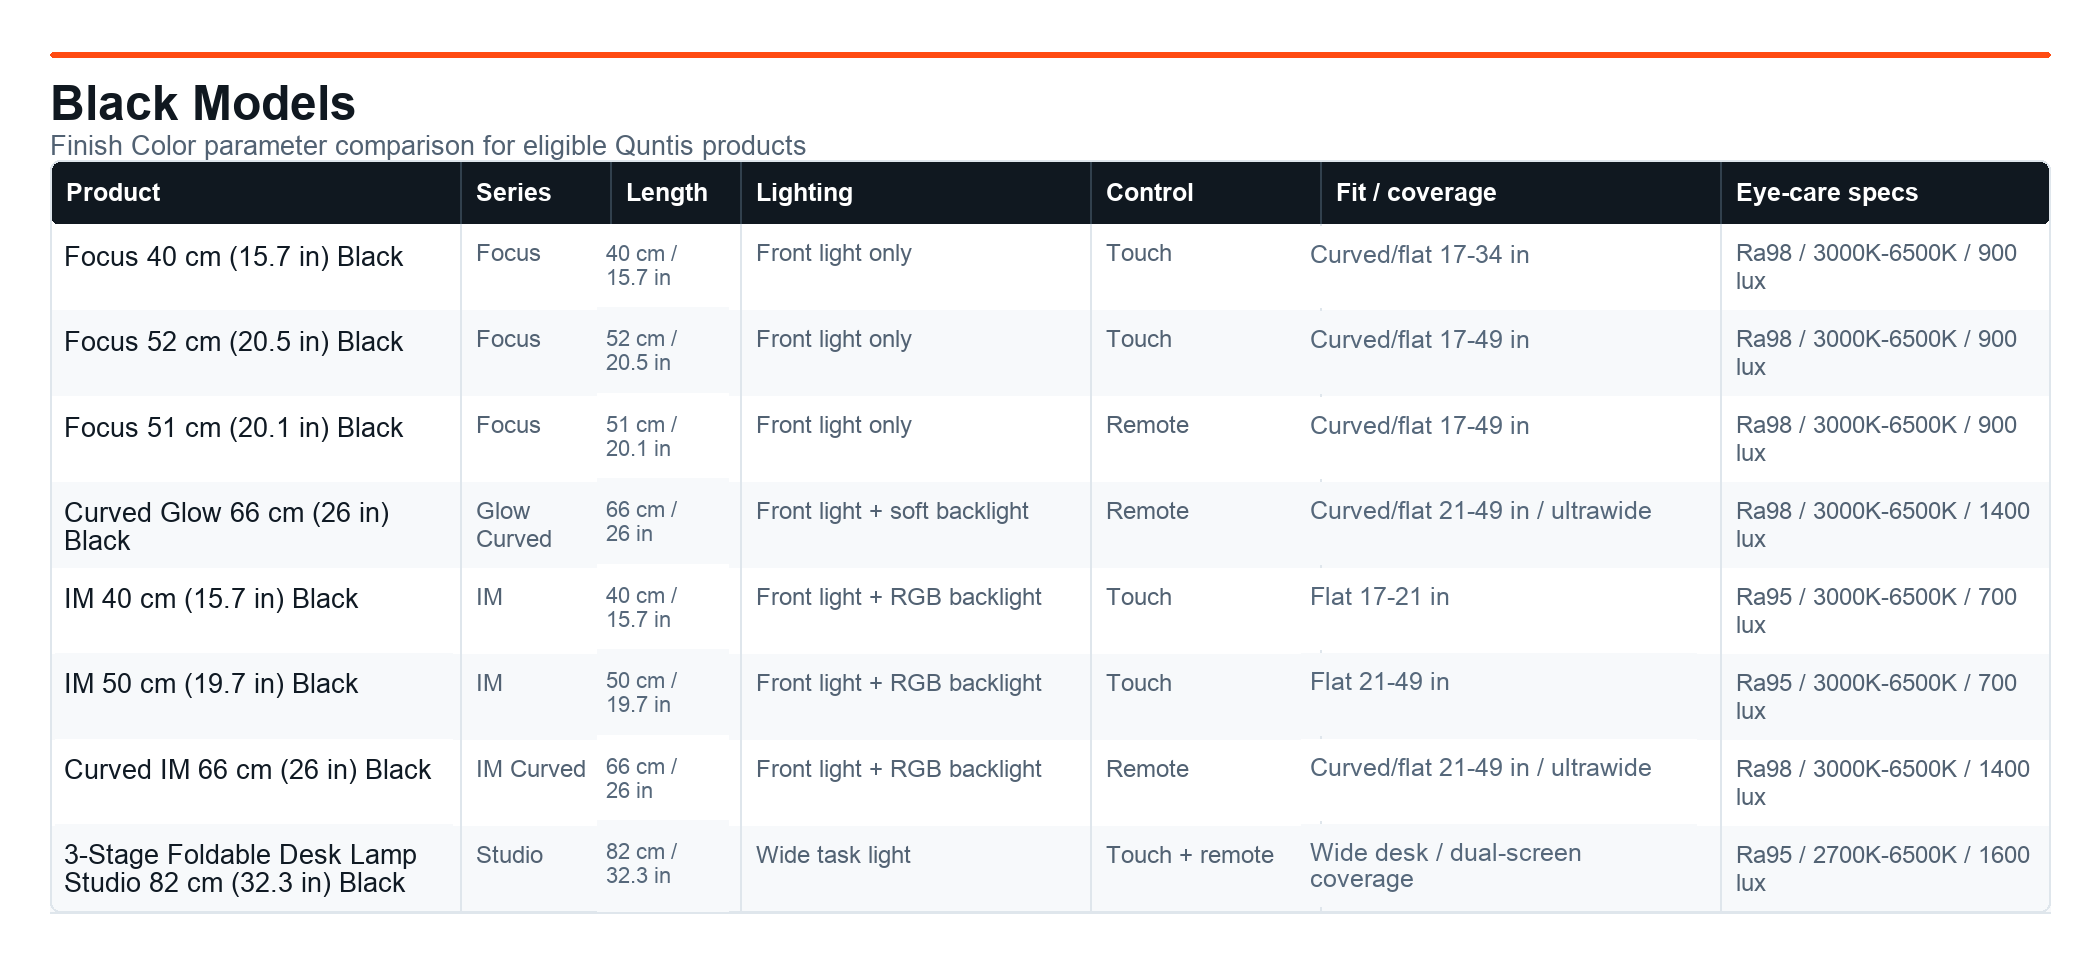Select IM 50 cm (19.7 in) Black product
Image resolution: width=2100 pixels, height=966 pixels.
[211, 684]
